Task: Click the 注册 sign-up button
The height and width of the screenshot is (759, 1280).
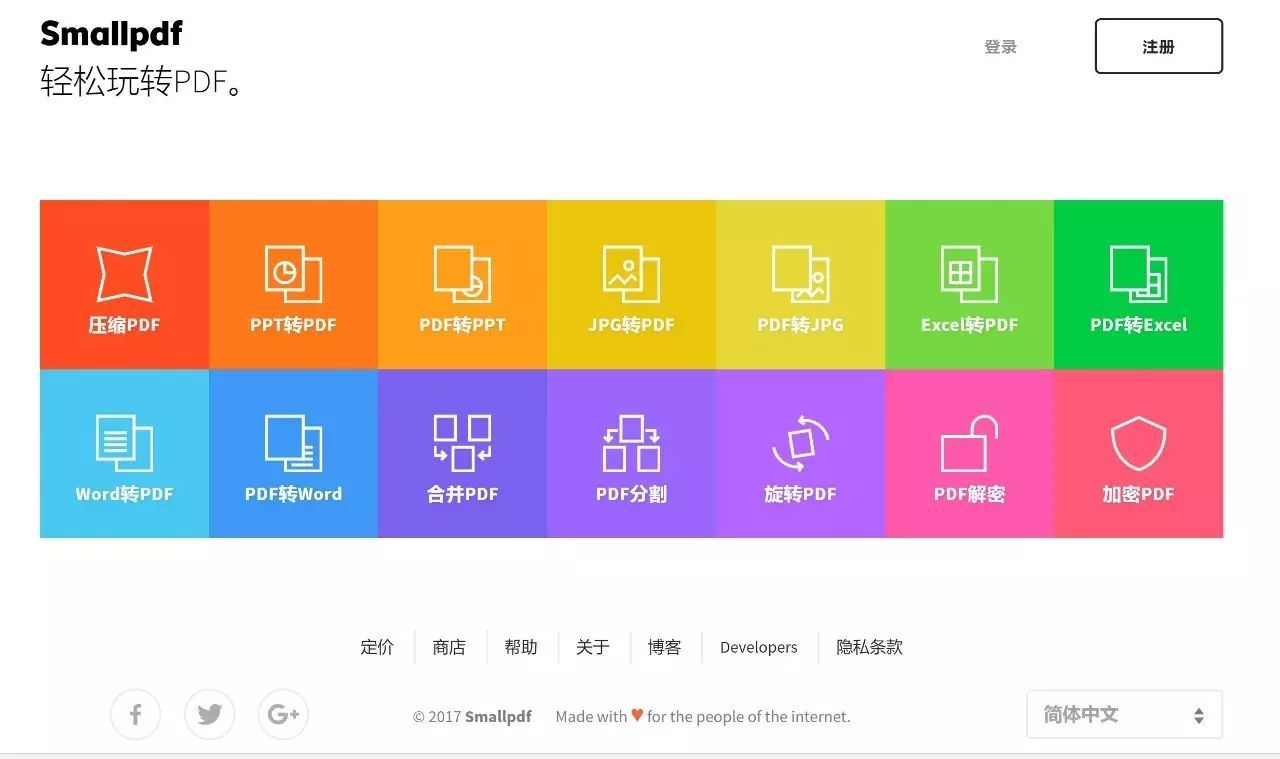Action: [1159, 46]
